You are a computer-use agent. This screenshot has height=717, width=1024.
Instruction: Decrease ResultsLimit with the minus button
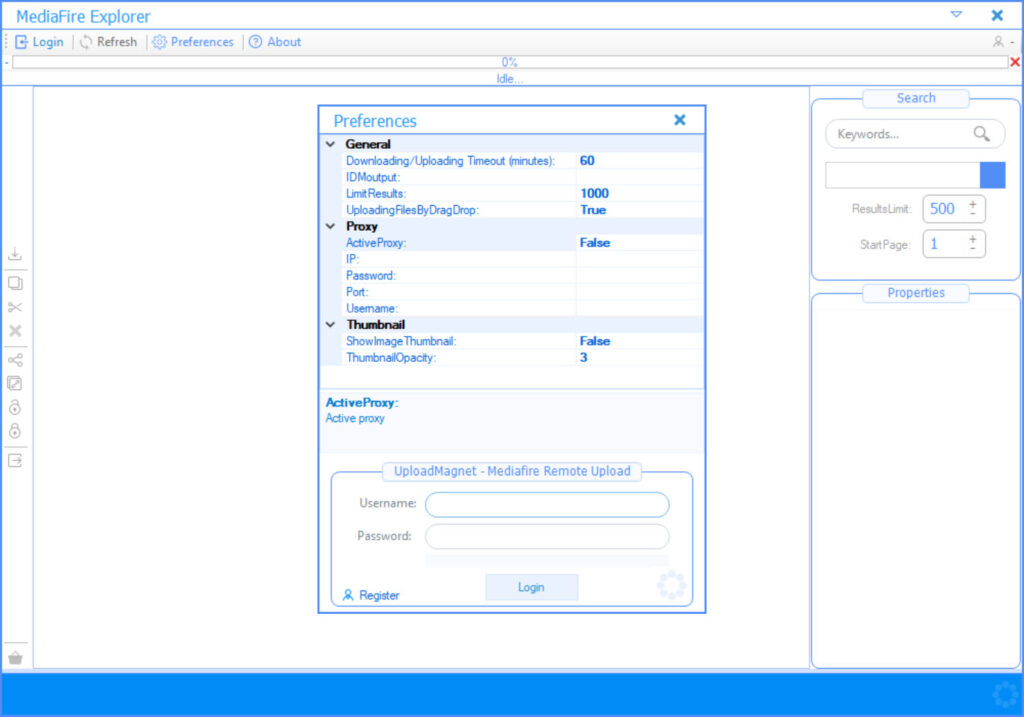point(973,213)
